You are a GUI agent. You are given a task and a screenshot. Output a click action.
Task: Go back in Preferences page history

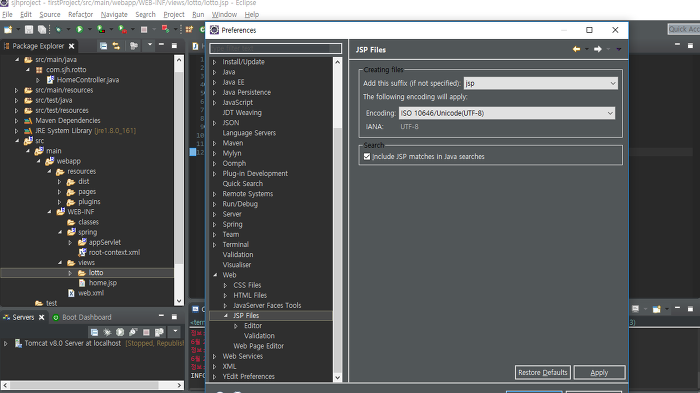(576, 49)
